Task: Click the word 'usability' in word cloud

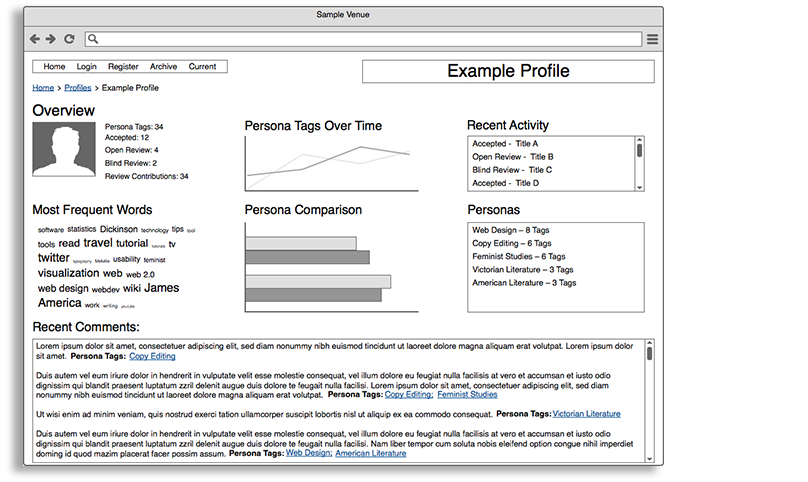Action: tap(126, 259)
